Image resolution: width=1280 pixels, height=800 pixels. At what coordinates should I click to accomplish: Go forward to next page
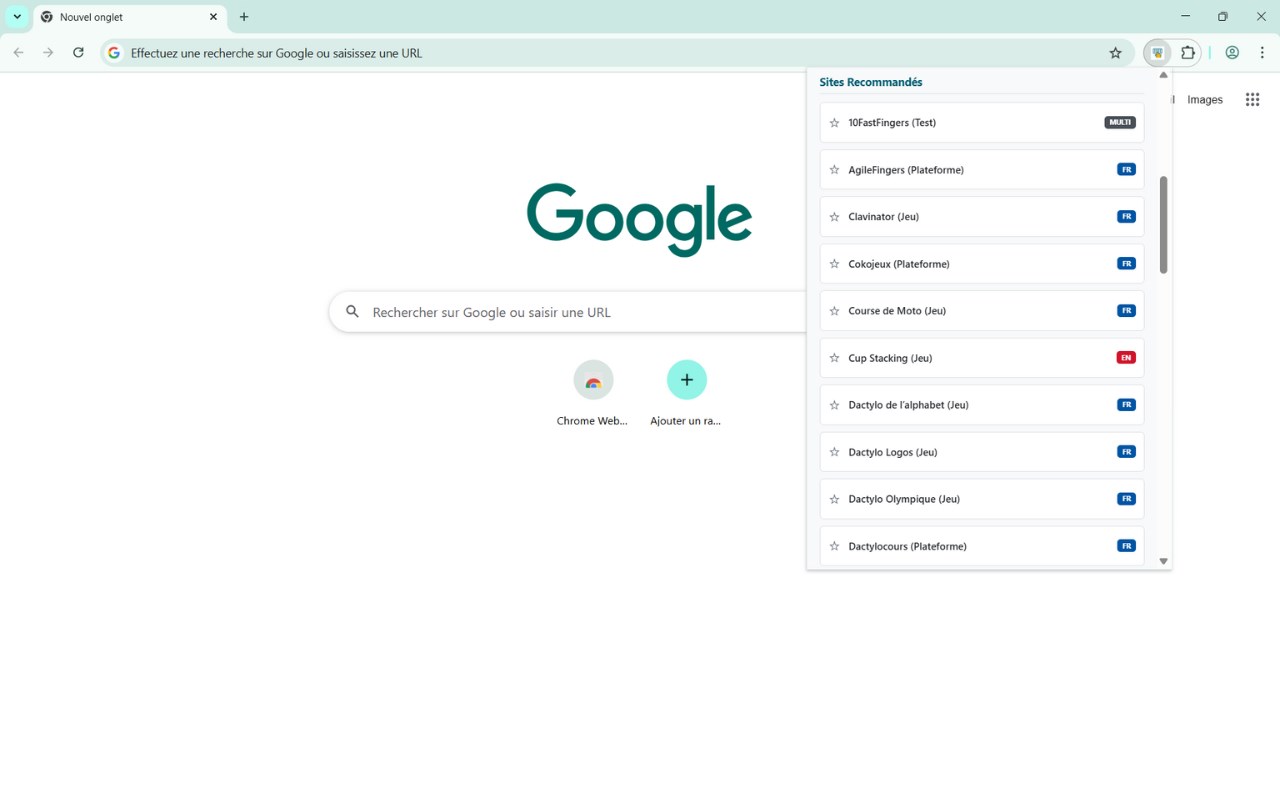click(x=48, y=53)
